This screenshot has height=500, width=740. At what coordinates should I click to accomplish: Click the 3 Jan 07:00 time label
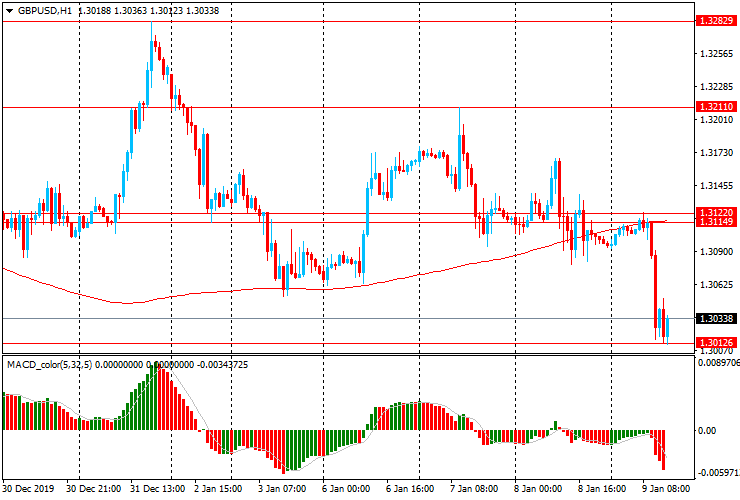(x=282, y=489)
